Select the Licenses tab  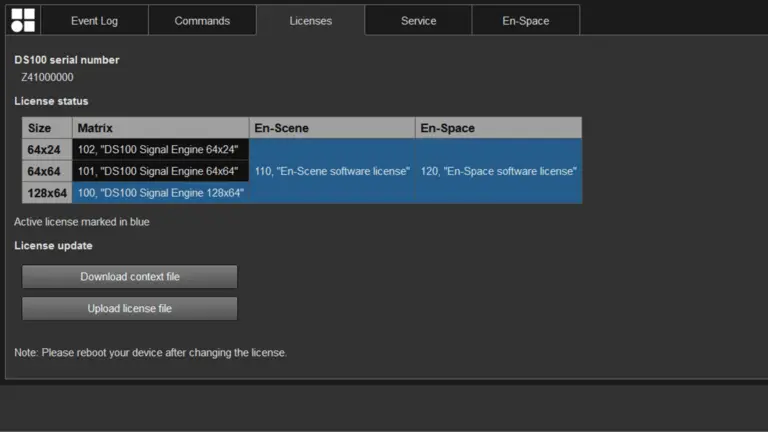311,21
